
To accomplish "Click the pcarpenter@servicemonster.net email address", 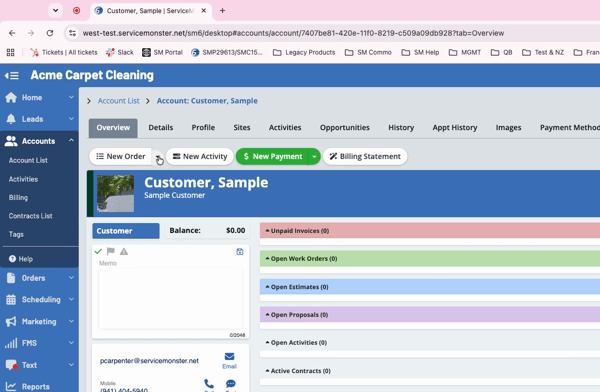I will click(x=149, y=361).
